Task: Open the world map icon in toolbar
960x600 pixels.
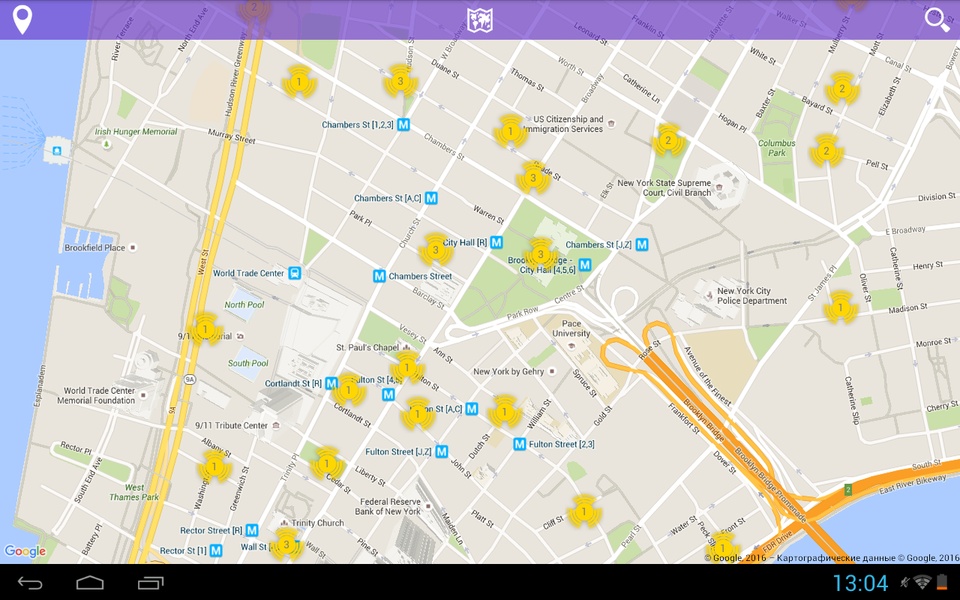Action: click(x=480, y=20)
